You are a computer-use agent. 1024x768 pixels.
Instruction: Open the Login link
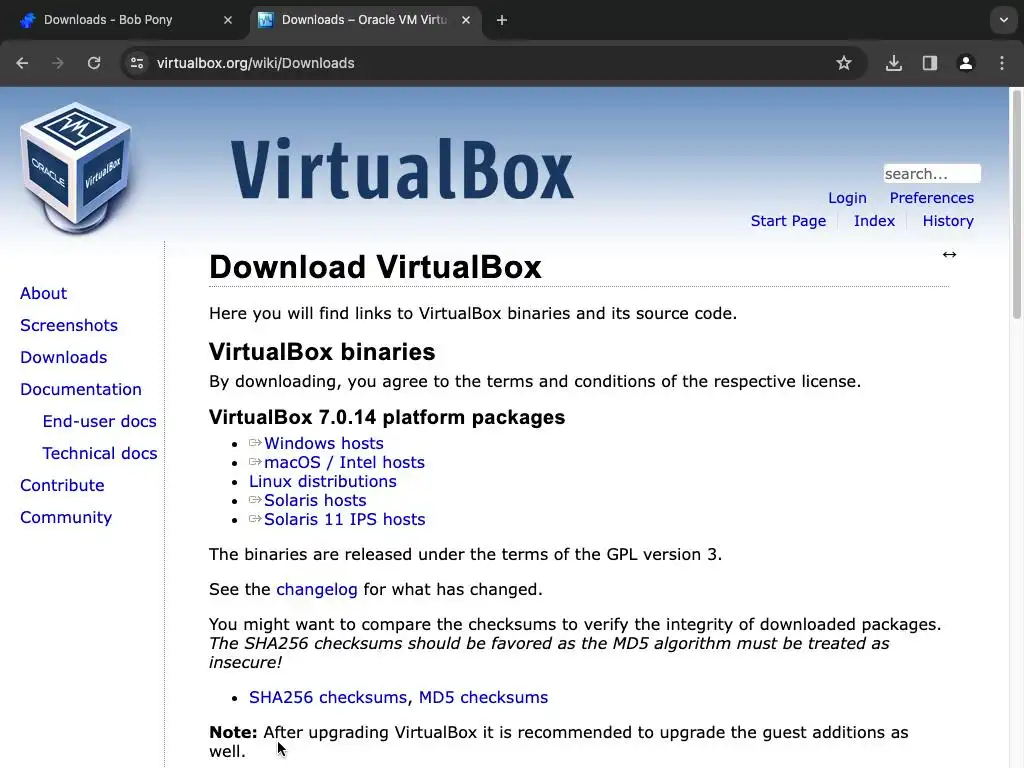(847, 198)
